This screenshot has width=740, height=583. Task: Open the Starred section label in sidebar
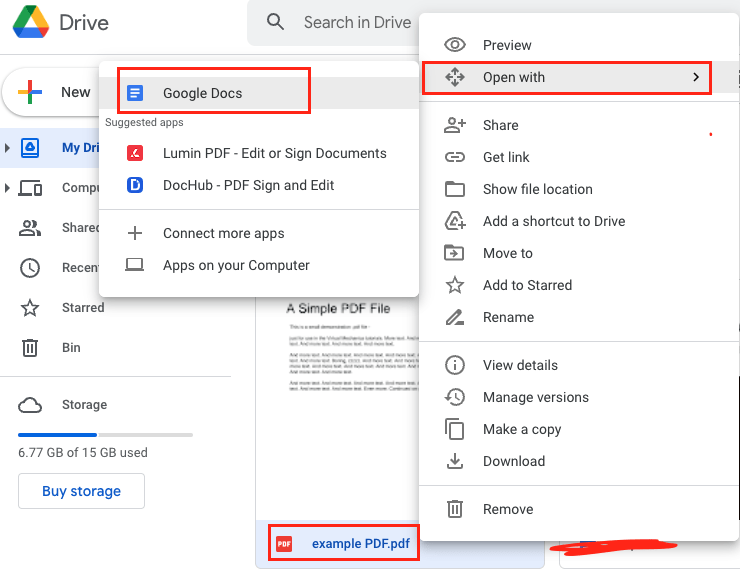pos(83,308)
